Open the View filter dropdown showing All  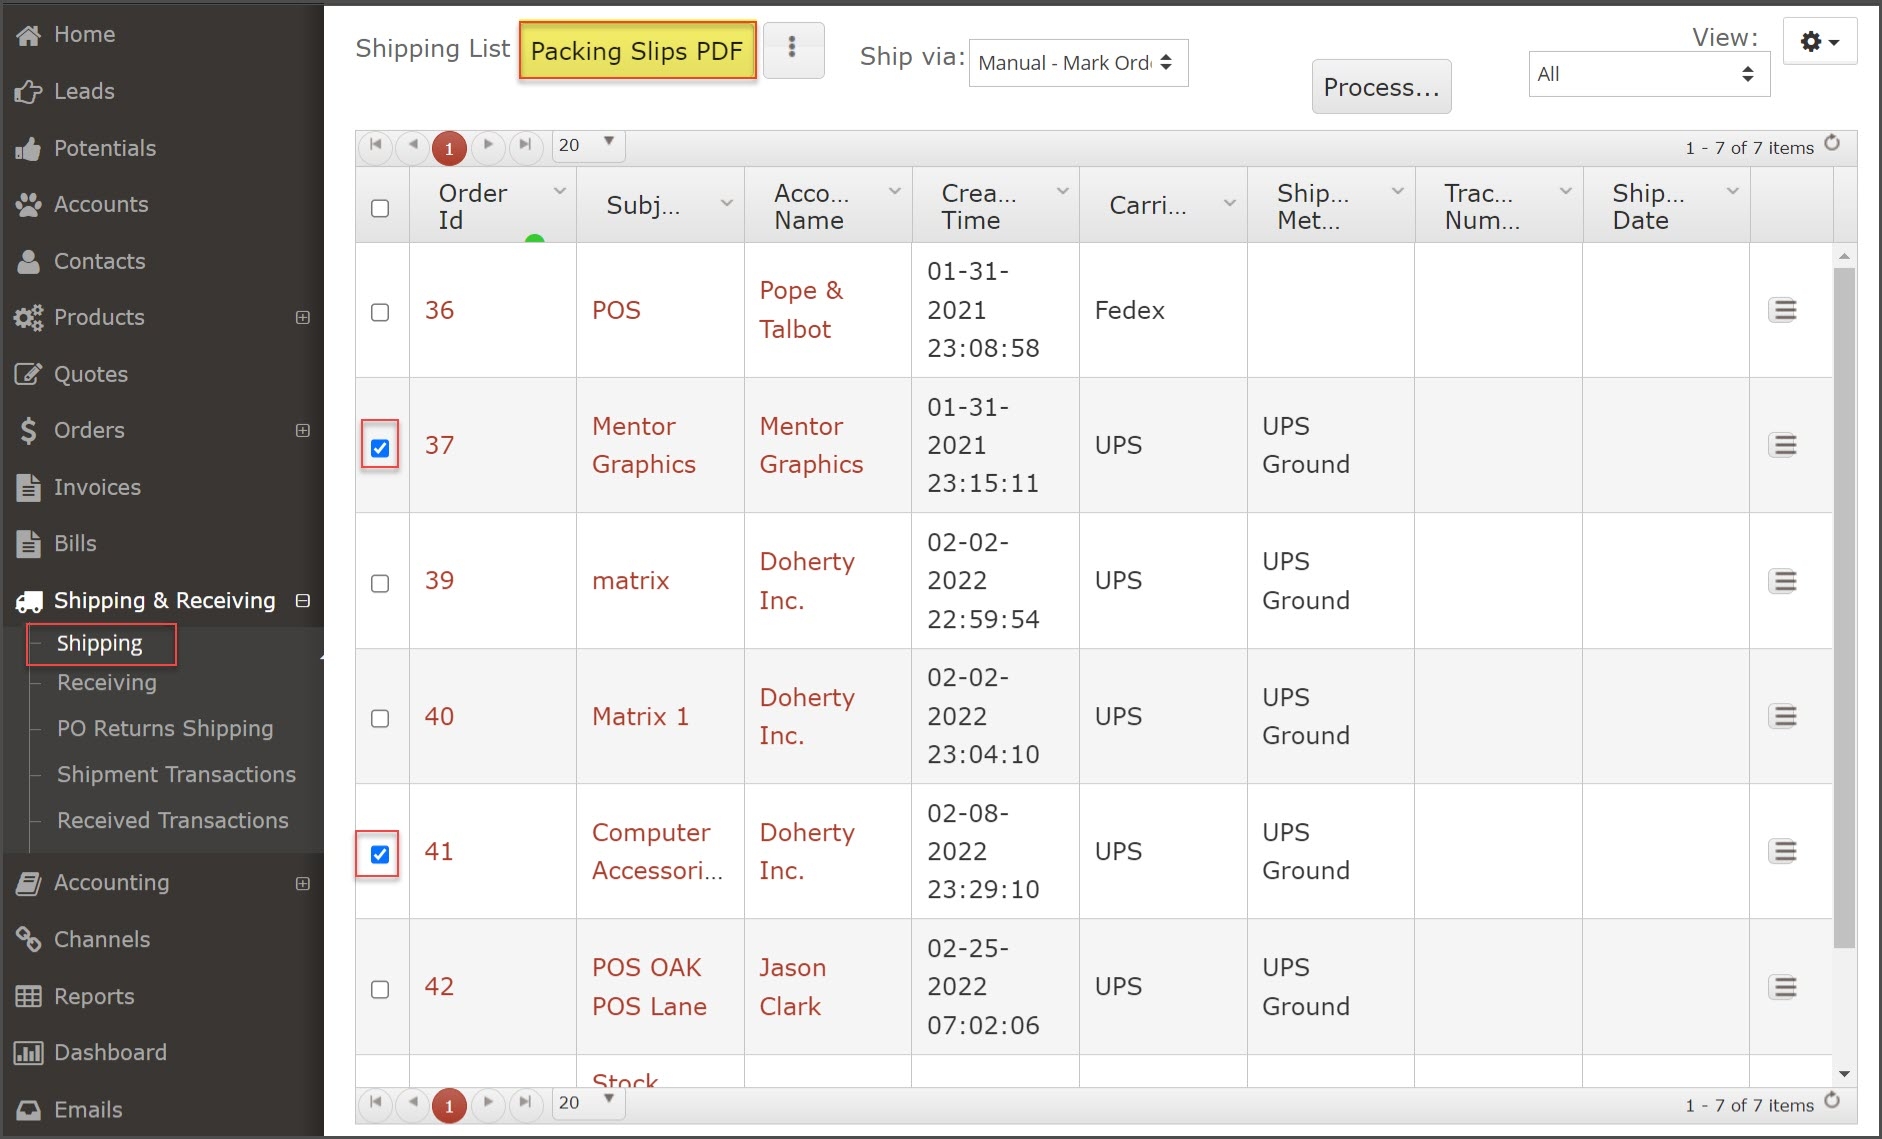click(x=1648, y=75)
